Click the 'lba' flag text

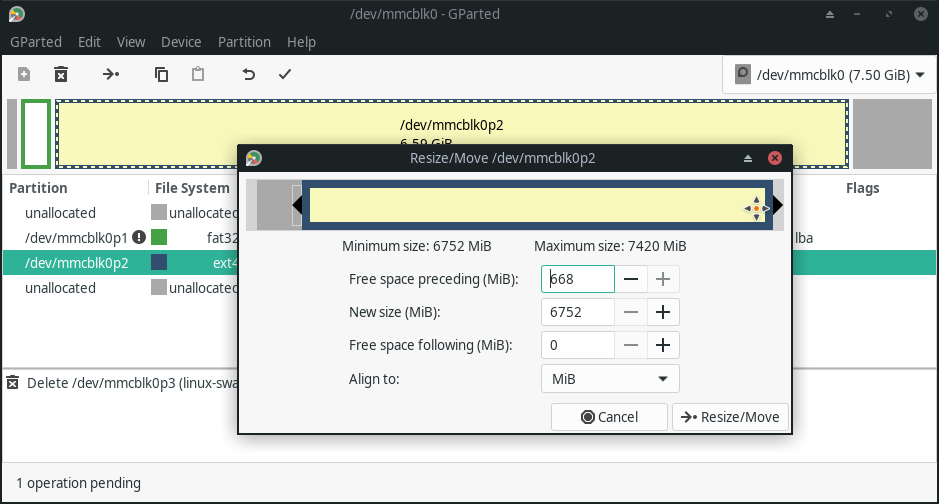click(x=804, y=238)
